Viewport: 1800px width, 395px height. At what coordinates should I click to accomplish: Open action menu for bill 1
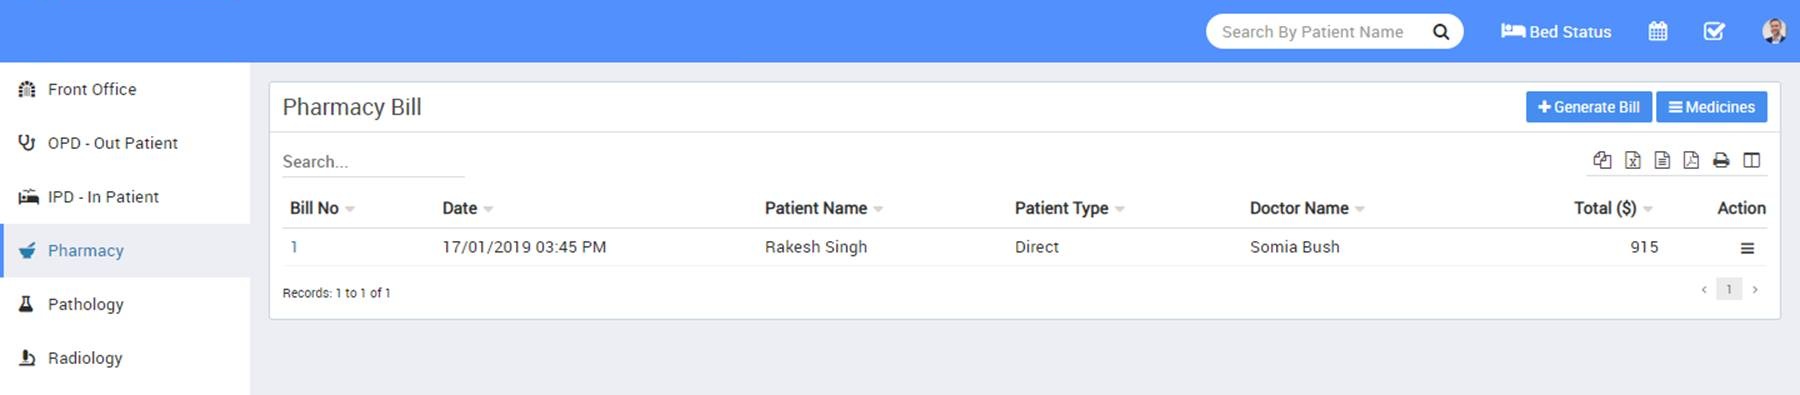tap(1747, 248)
